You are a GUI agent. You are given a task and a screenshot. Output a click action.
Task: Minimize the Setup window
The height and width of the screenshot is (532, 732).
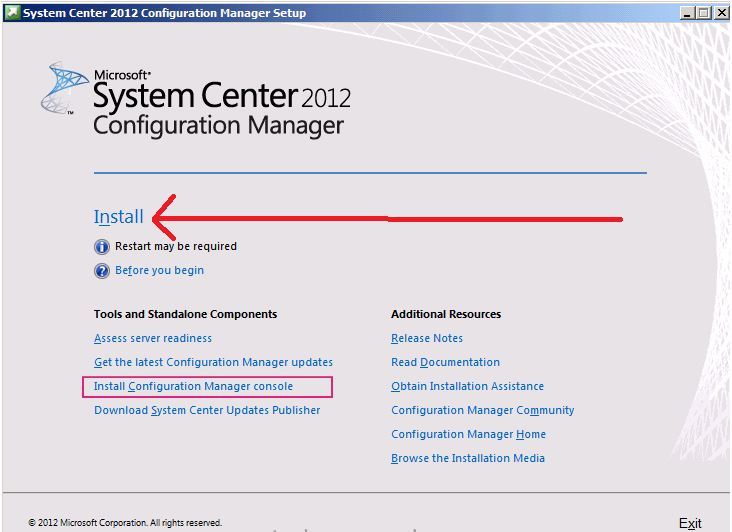(687, 13)
